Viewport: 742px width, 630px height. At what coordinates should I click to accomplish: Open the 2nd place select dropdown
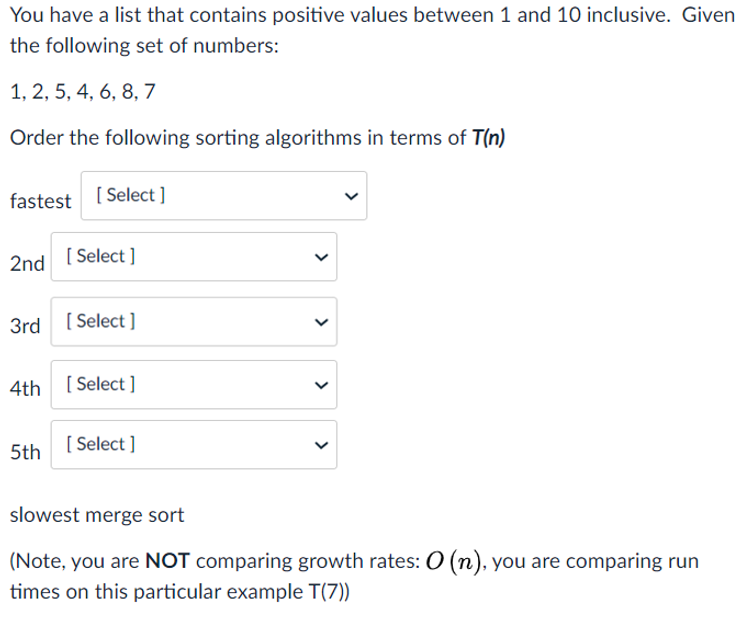pos(194,257)
